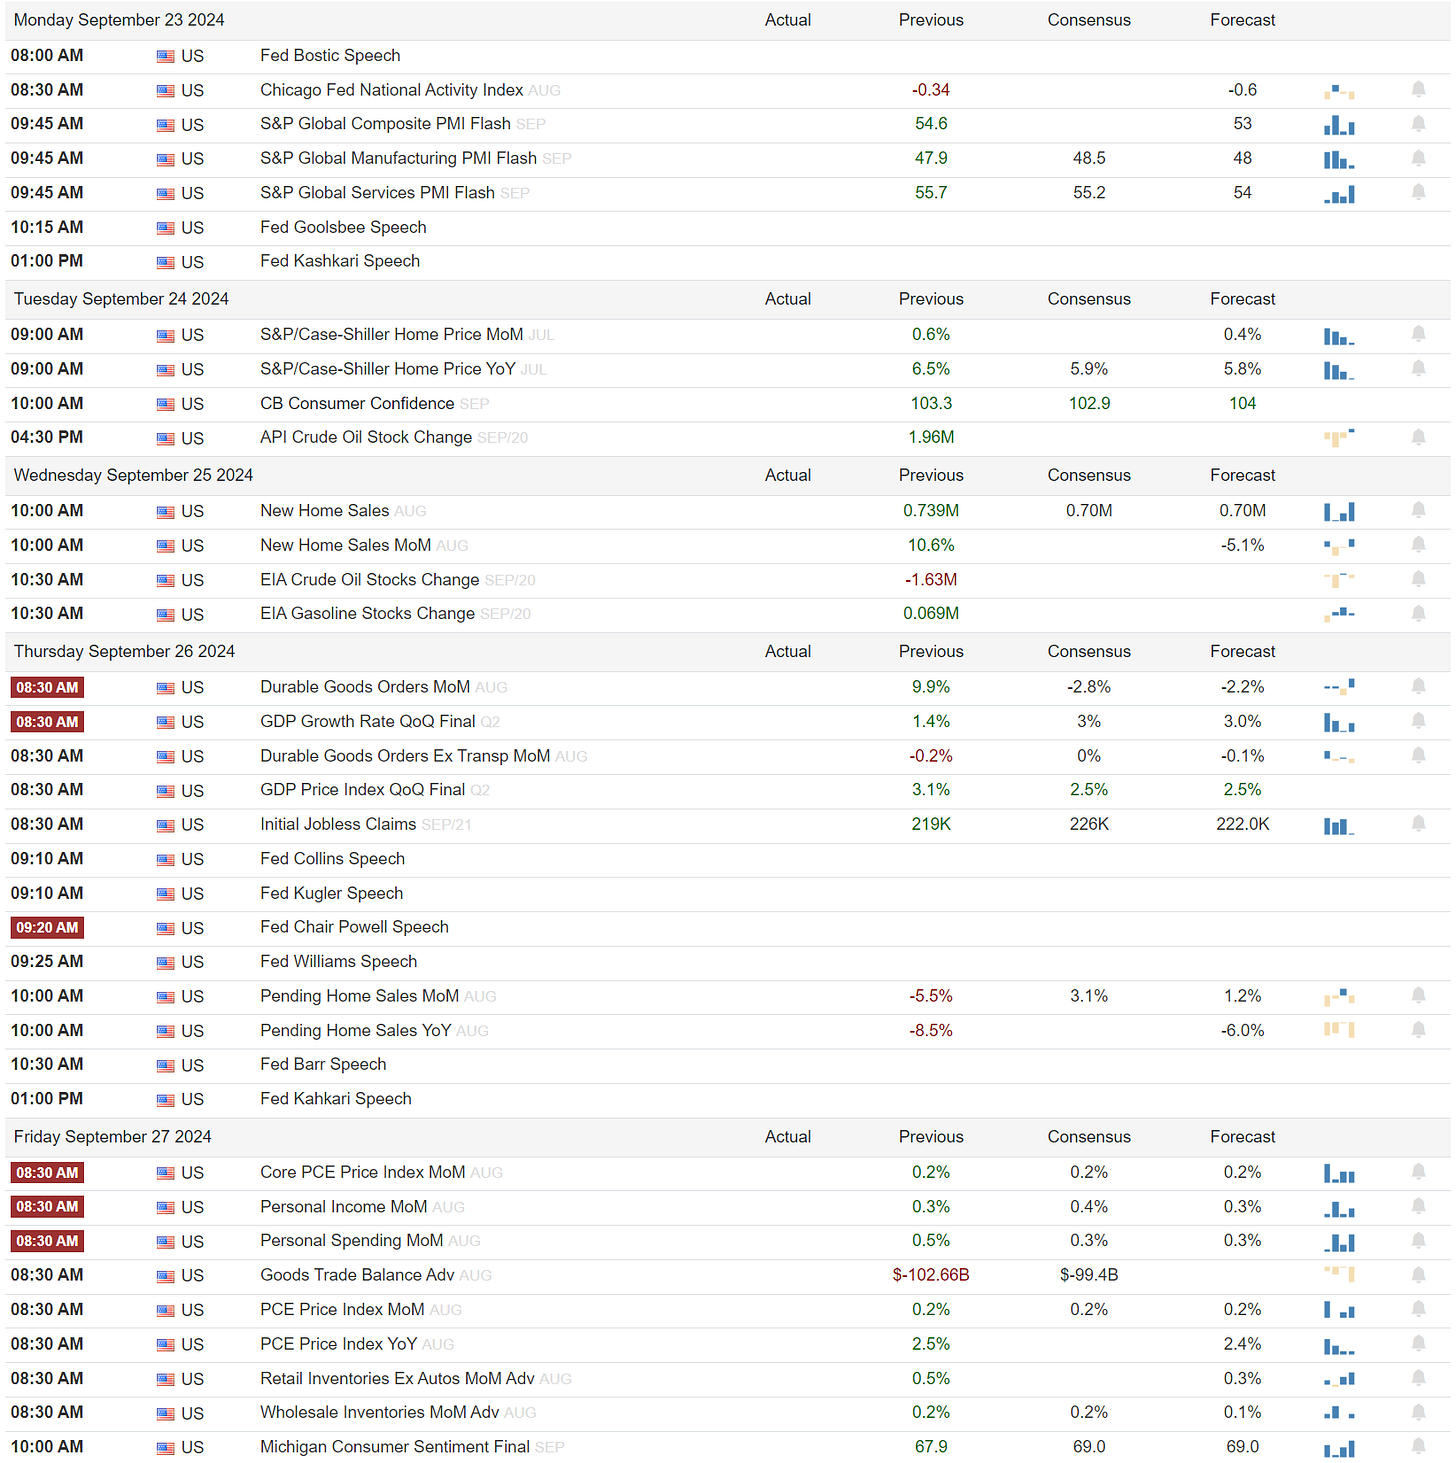1456x1463 pixels.
Task: Click the Monday September 23 2024 date header
Action: [119, 20]
